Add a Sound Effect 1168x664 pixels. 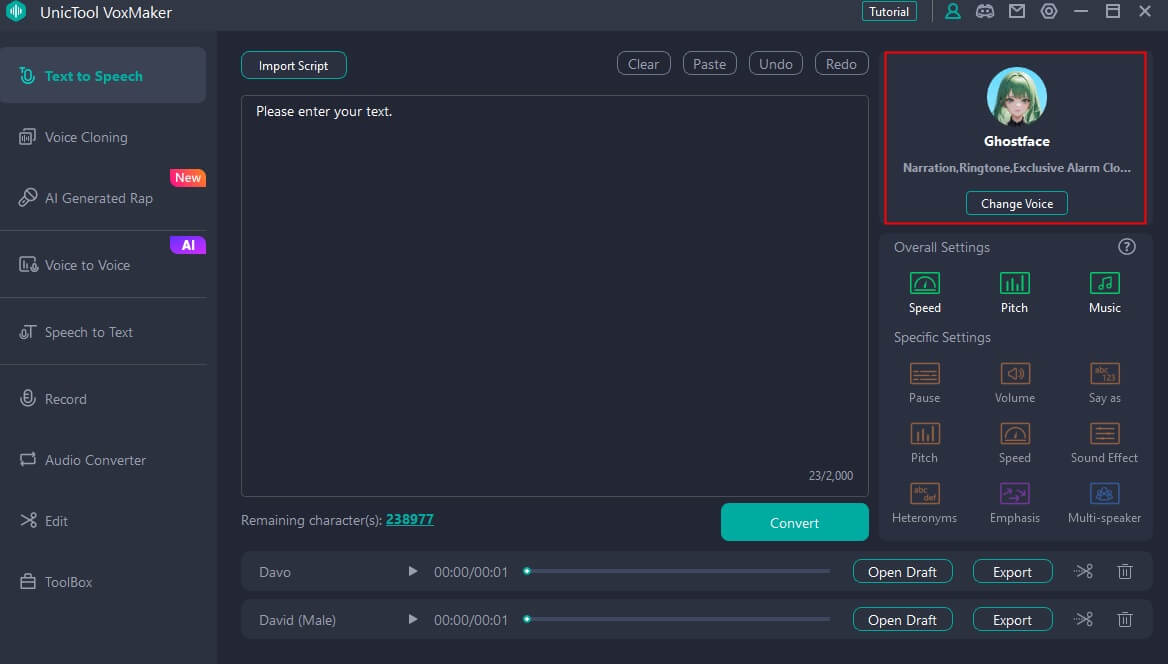[1104, 442]
